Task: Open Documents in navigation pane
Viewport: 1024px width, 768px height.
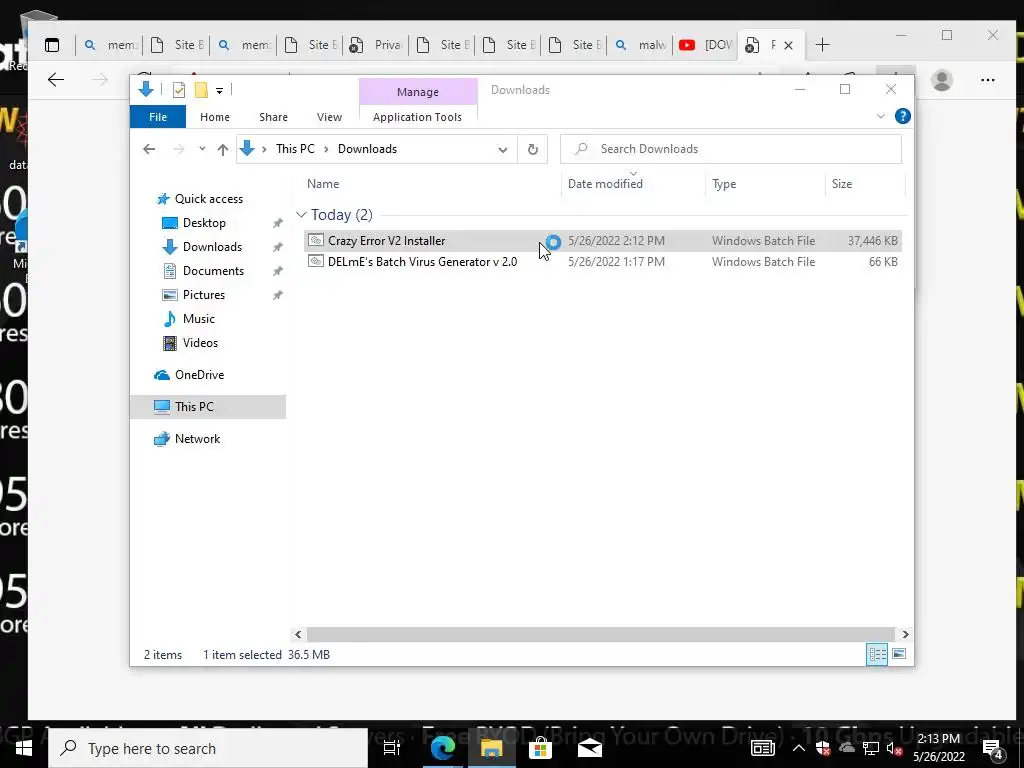Action: tap(213, 271)
